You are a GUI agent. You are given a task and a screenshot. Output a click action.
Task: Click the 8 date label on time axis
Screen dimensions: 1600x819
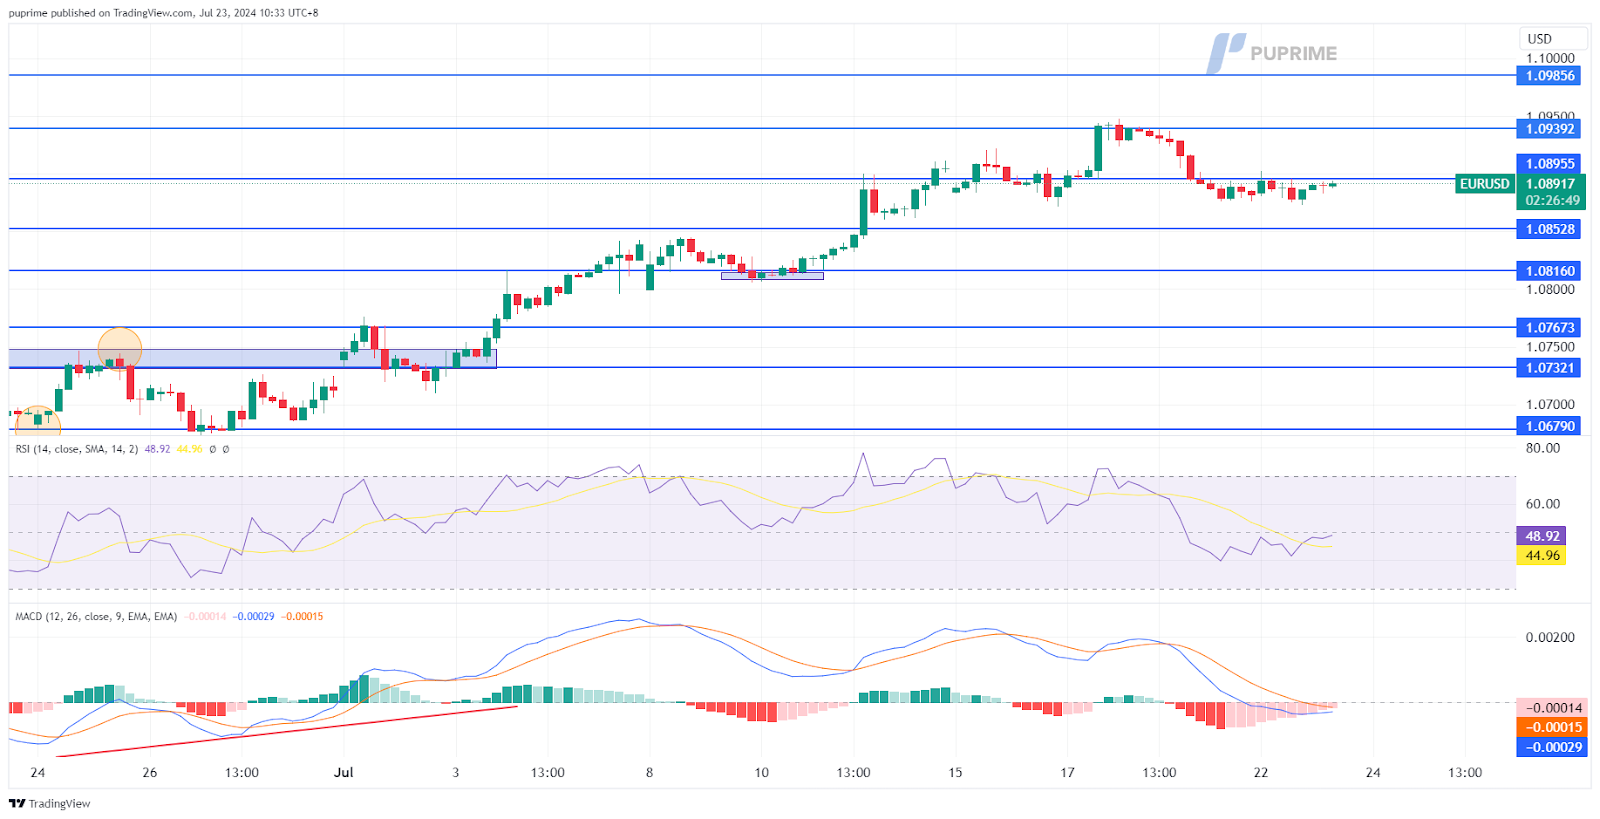[649, 772]
